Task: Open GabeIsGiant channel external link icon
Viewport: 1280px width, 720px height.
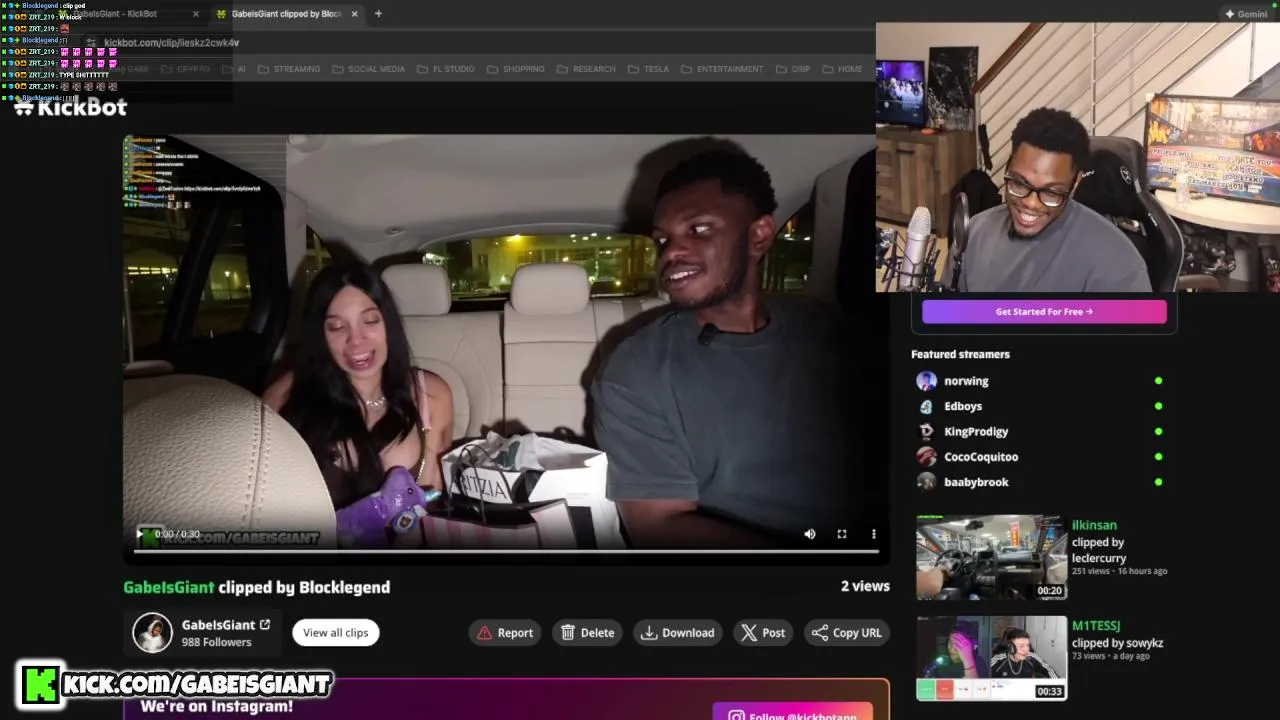Action: [265, 625]
